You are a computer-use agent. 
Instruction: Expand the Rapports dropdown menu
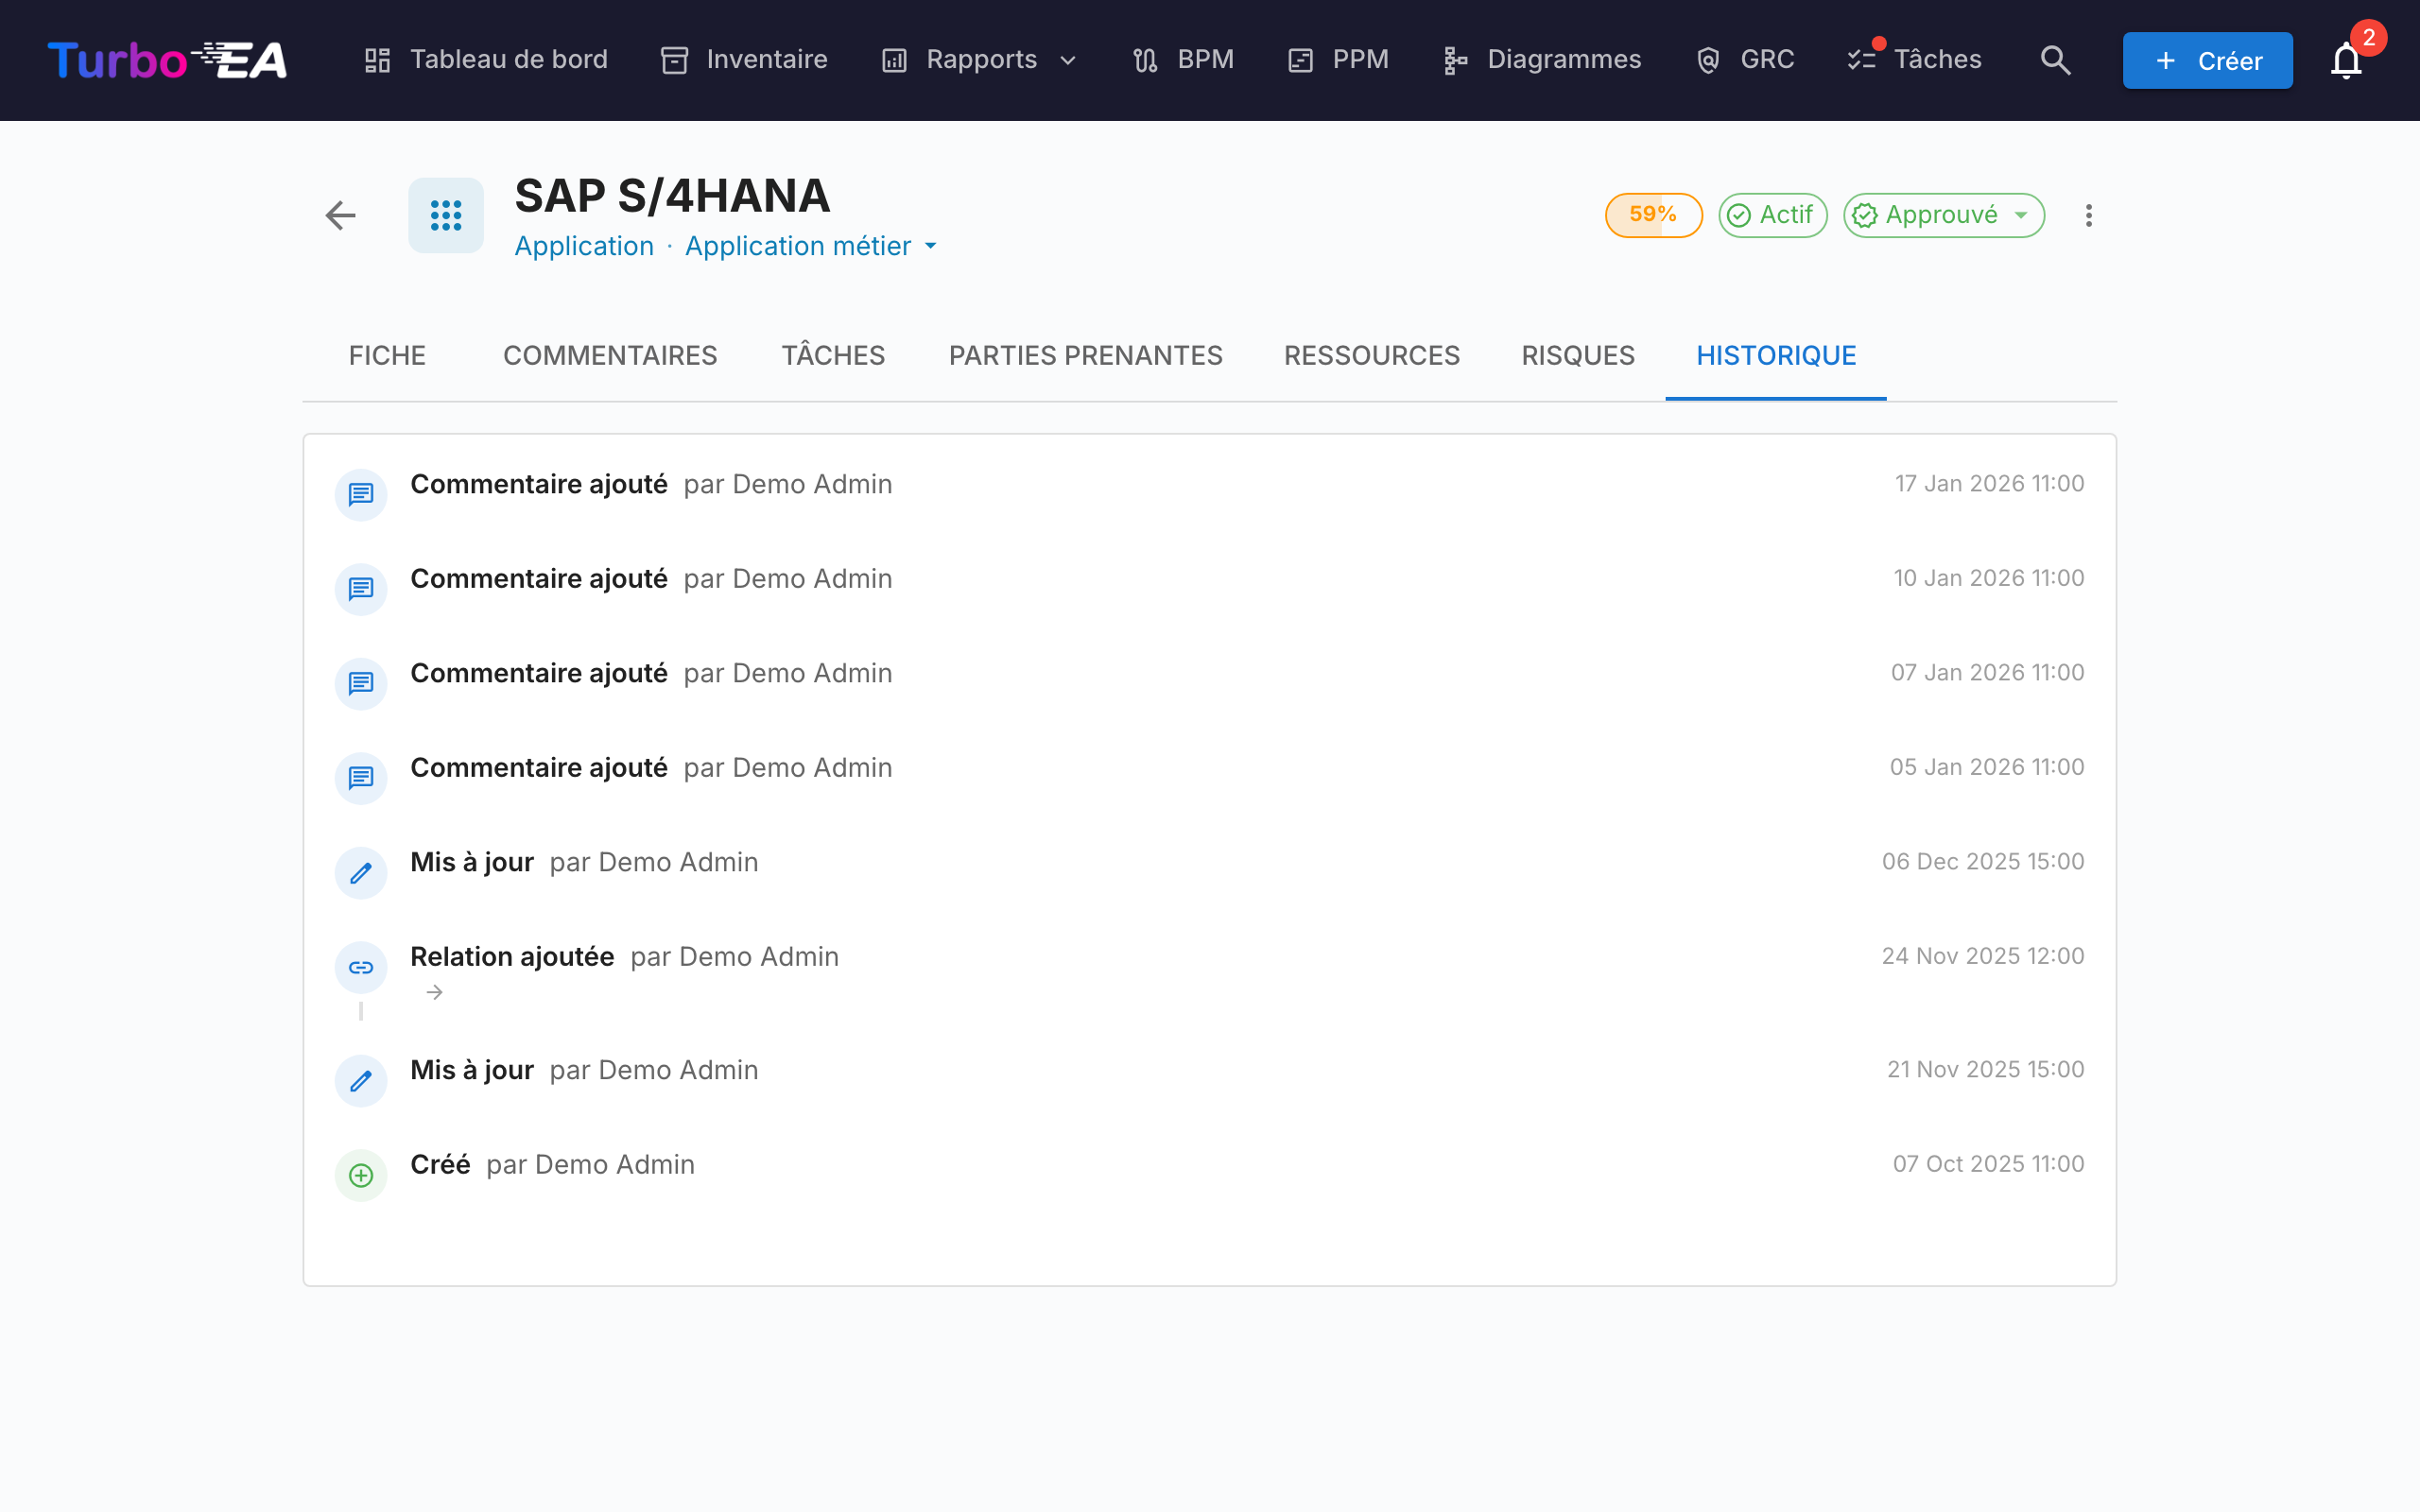pyautogui.click(x=980, y=60)
